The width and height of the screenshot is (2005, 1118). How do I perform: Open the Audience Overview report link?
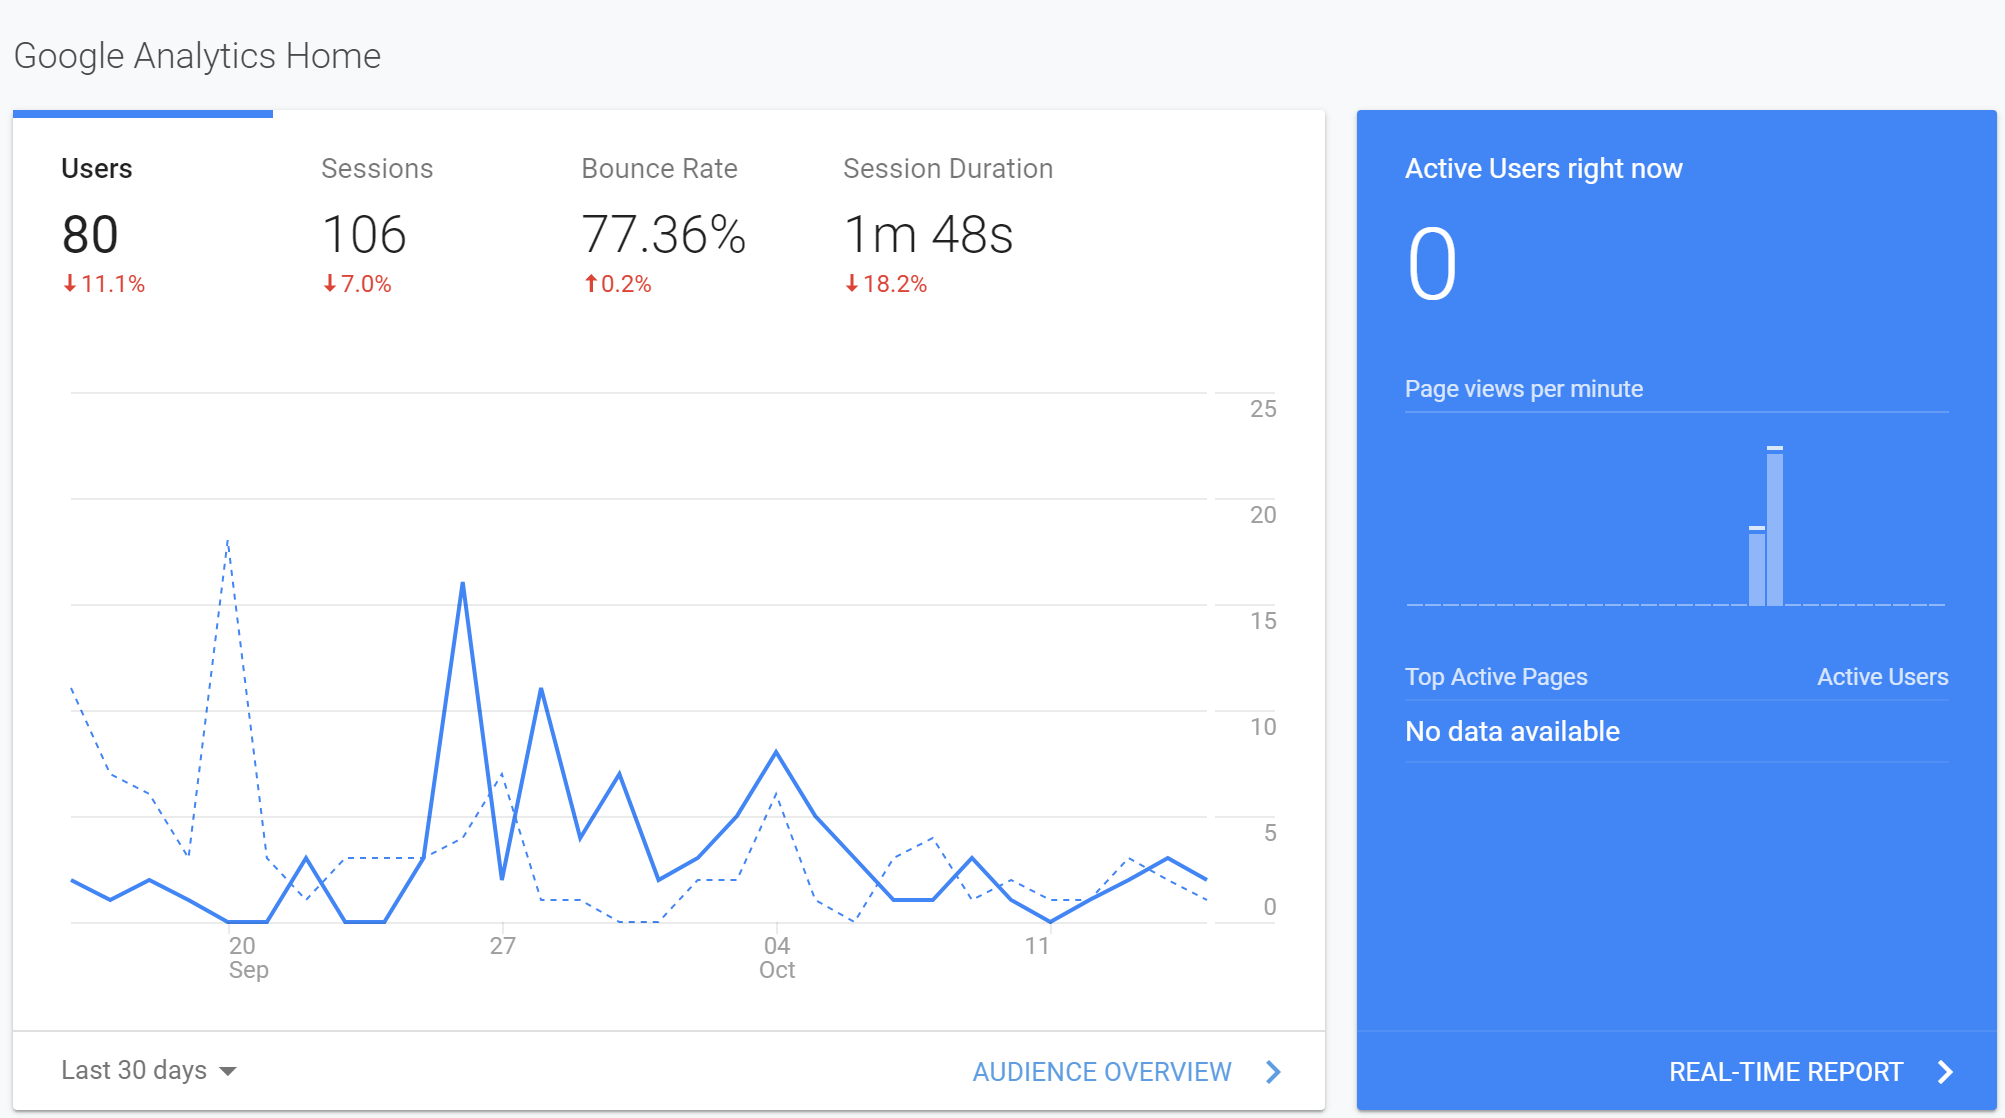click(x=1102, y=1072)
